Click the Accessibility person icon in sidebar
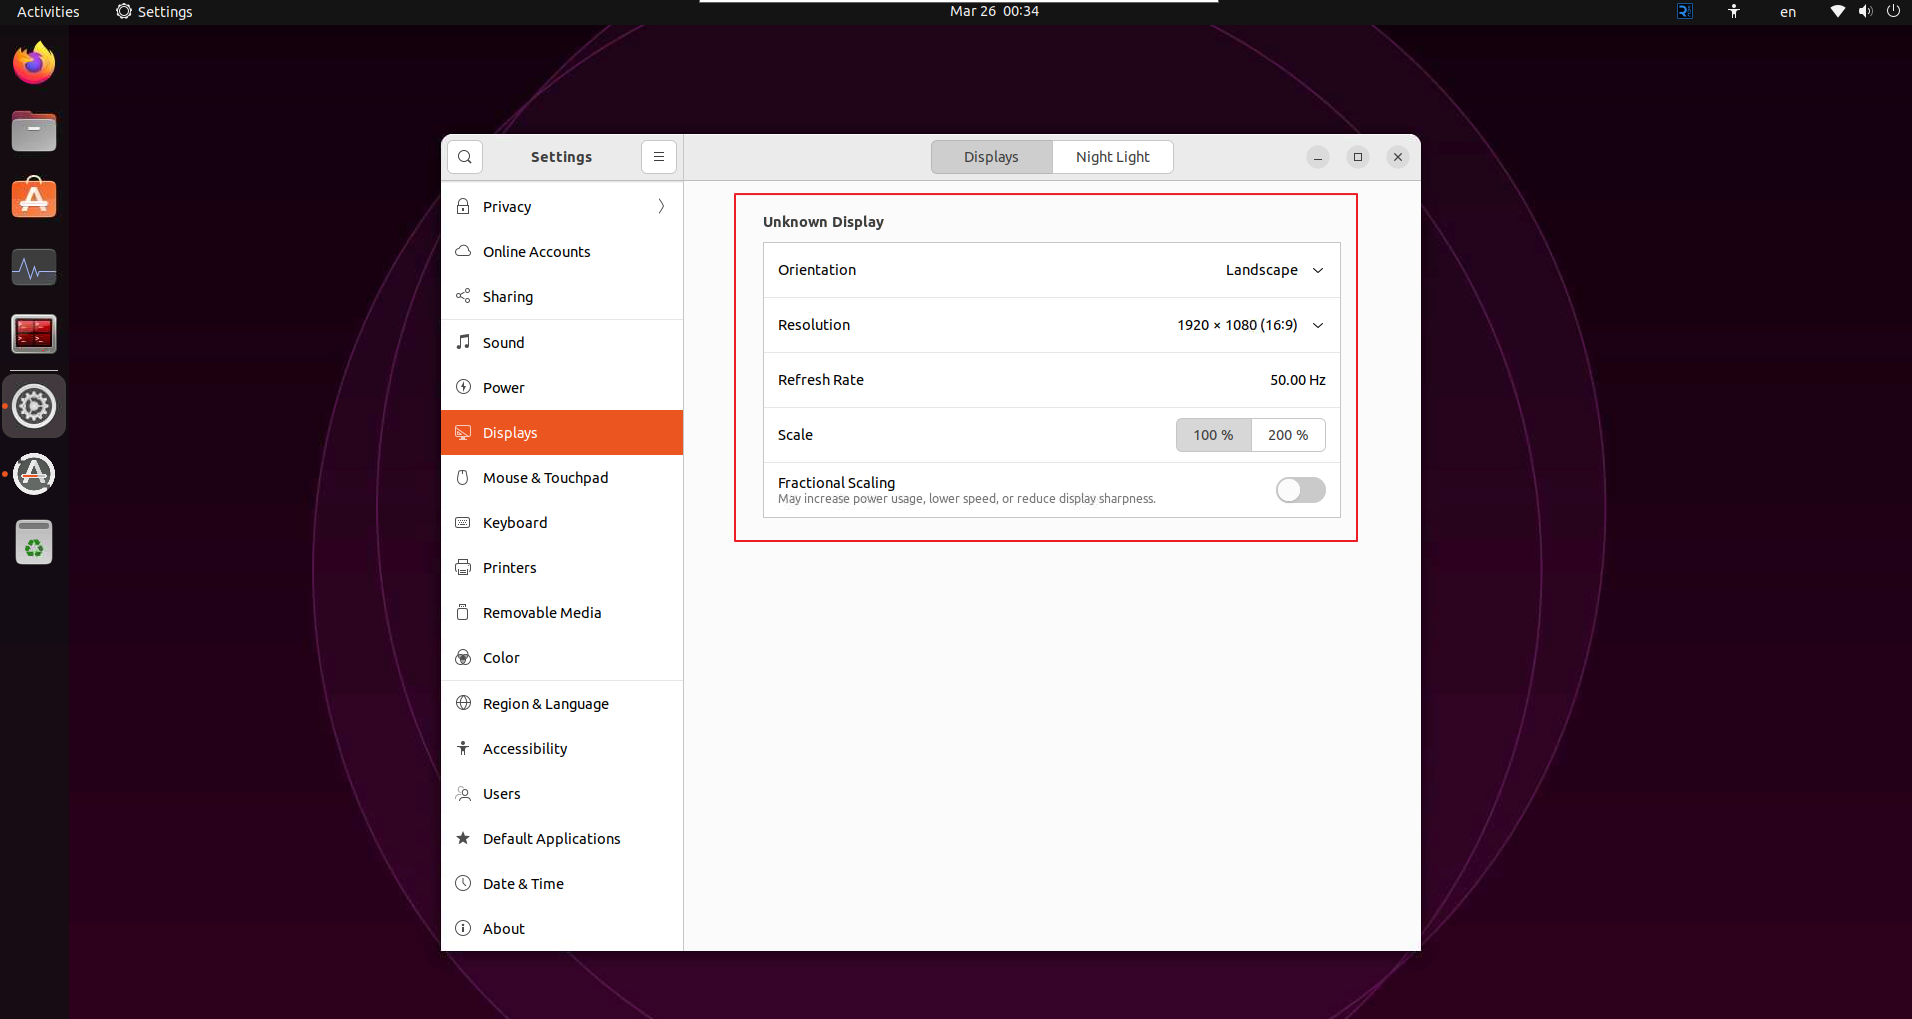This screenshot has height=1019, width=1912. [x=463, y=748]
